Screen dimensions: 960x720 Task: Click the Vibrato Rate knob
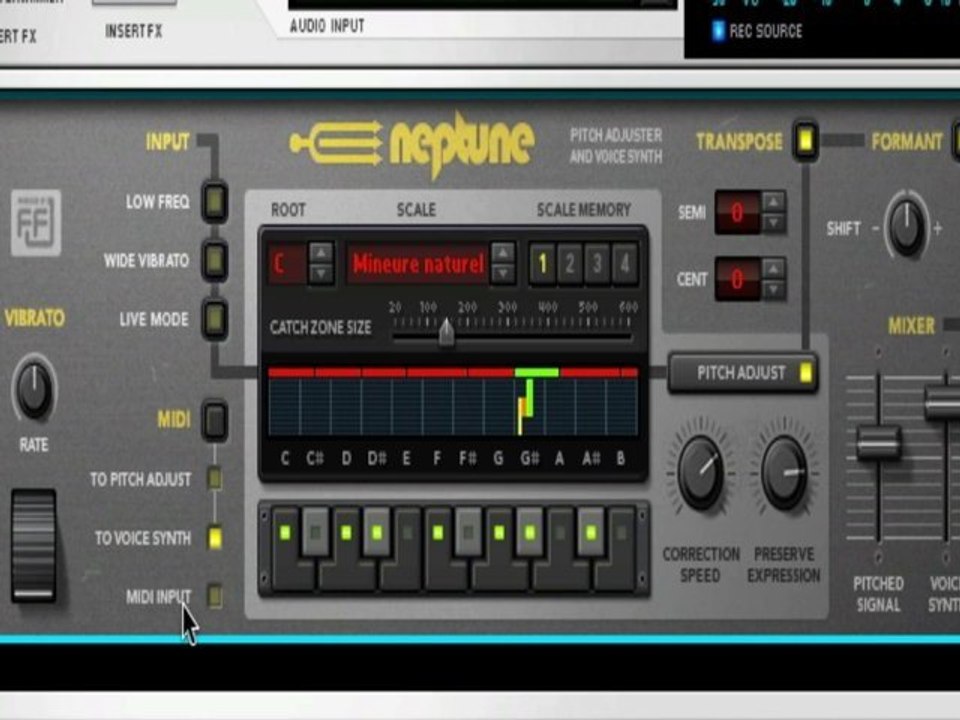pos(34,390)
